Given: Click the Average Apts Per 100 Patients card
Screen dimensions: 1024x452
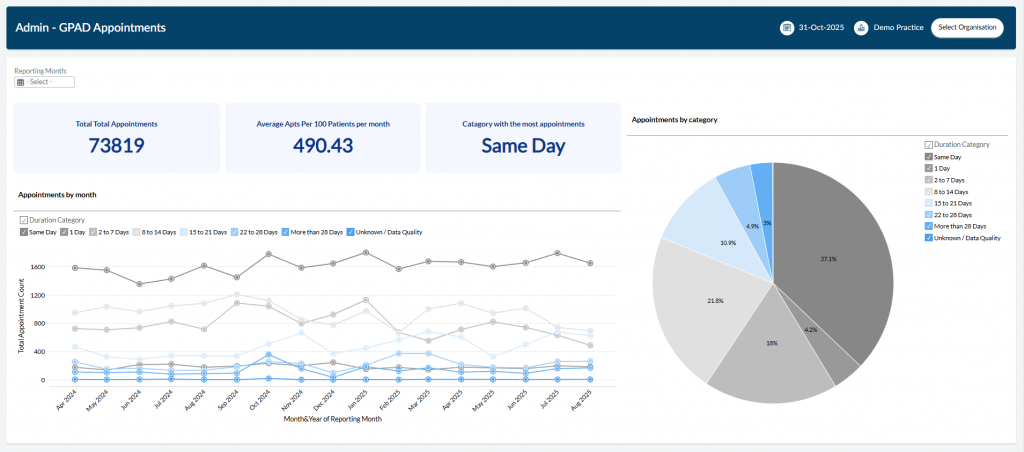Looking at the screenshot, I should (323, 137).
